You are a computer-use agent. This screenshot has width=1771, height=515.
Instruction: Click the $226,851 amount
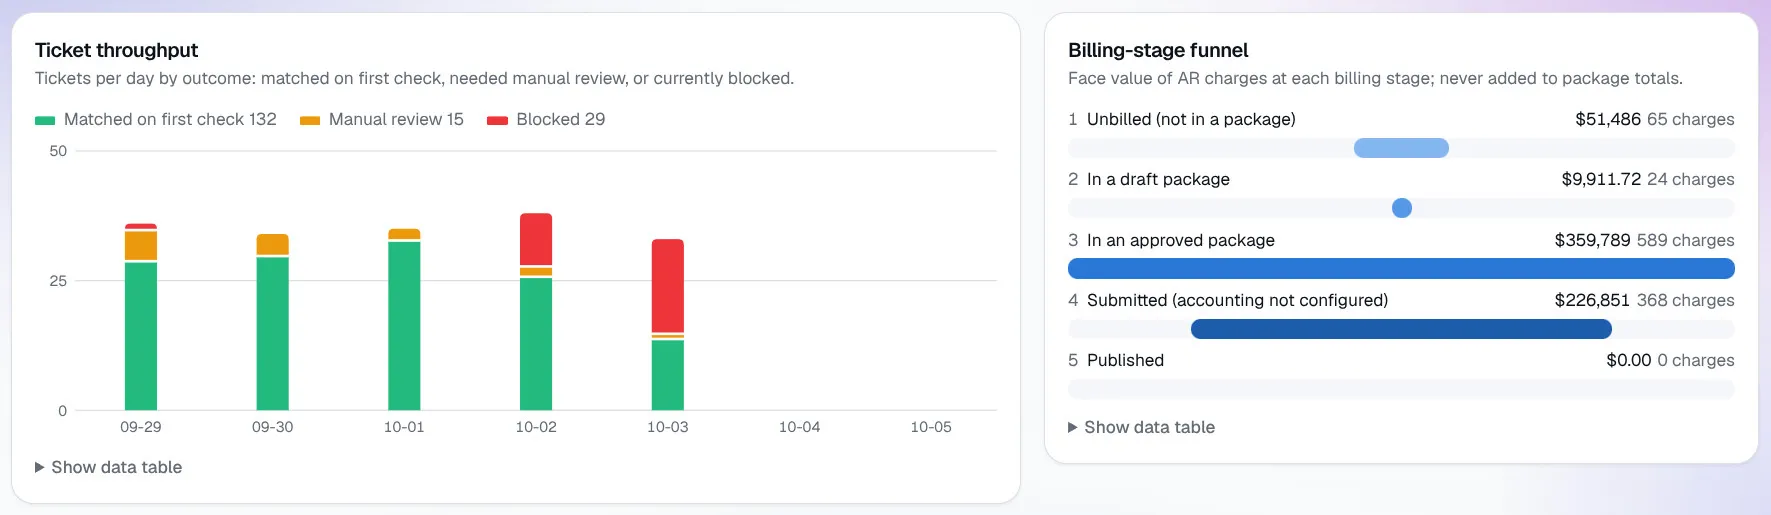[1592, 300]
